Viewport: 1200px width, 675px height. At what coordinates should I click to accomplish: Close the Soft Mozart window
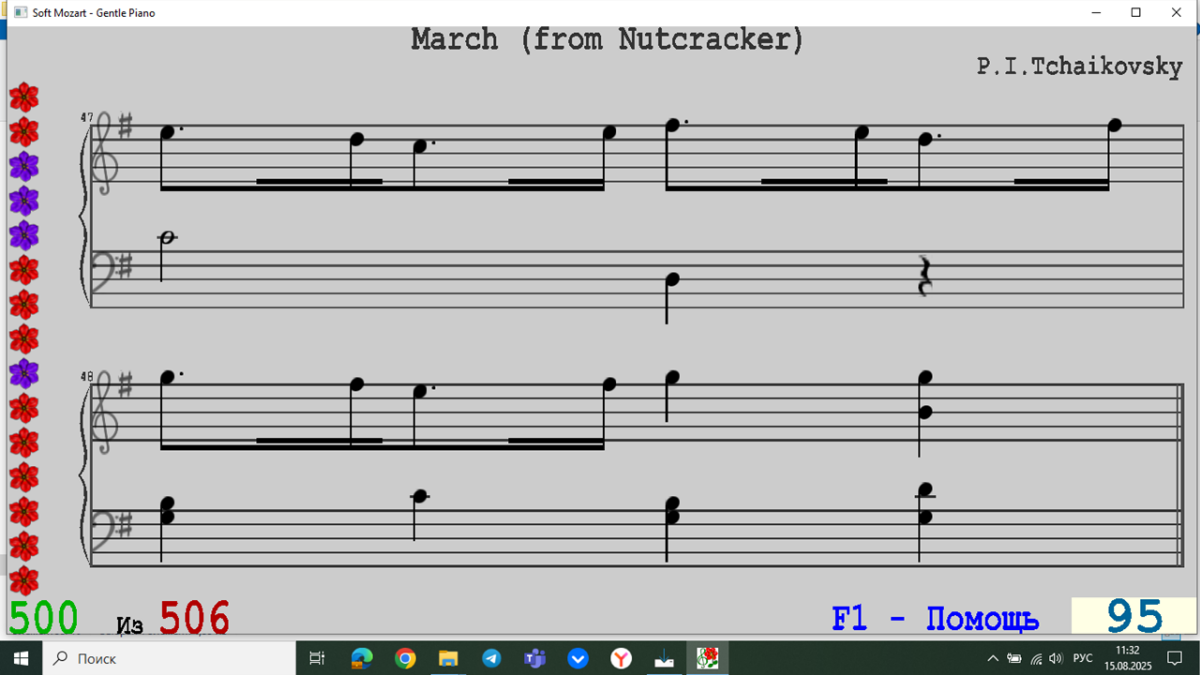[x=1177, y=13]
